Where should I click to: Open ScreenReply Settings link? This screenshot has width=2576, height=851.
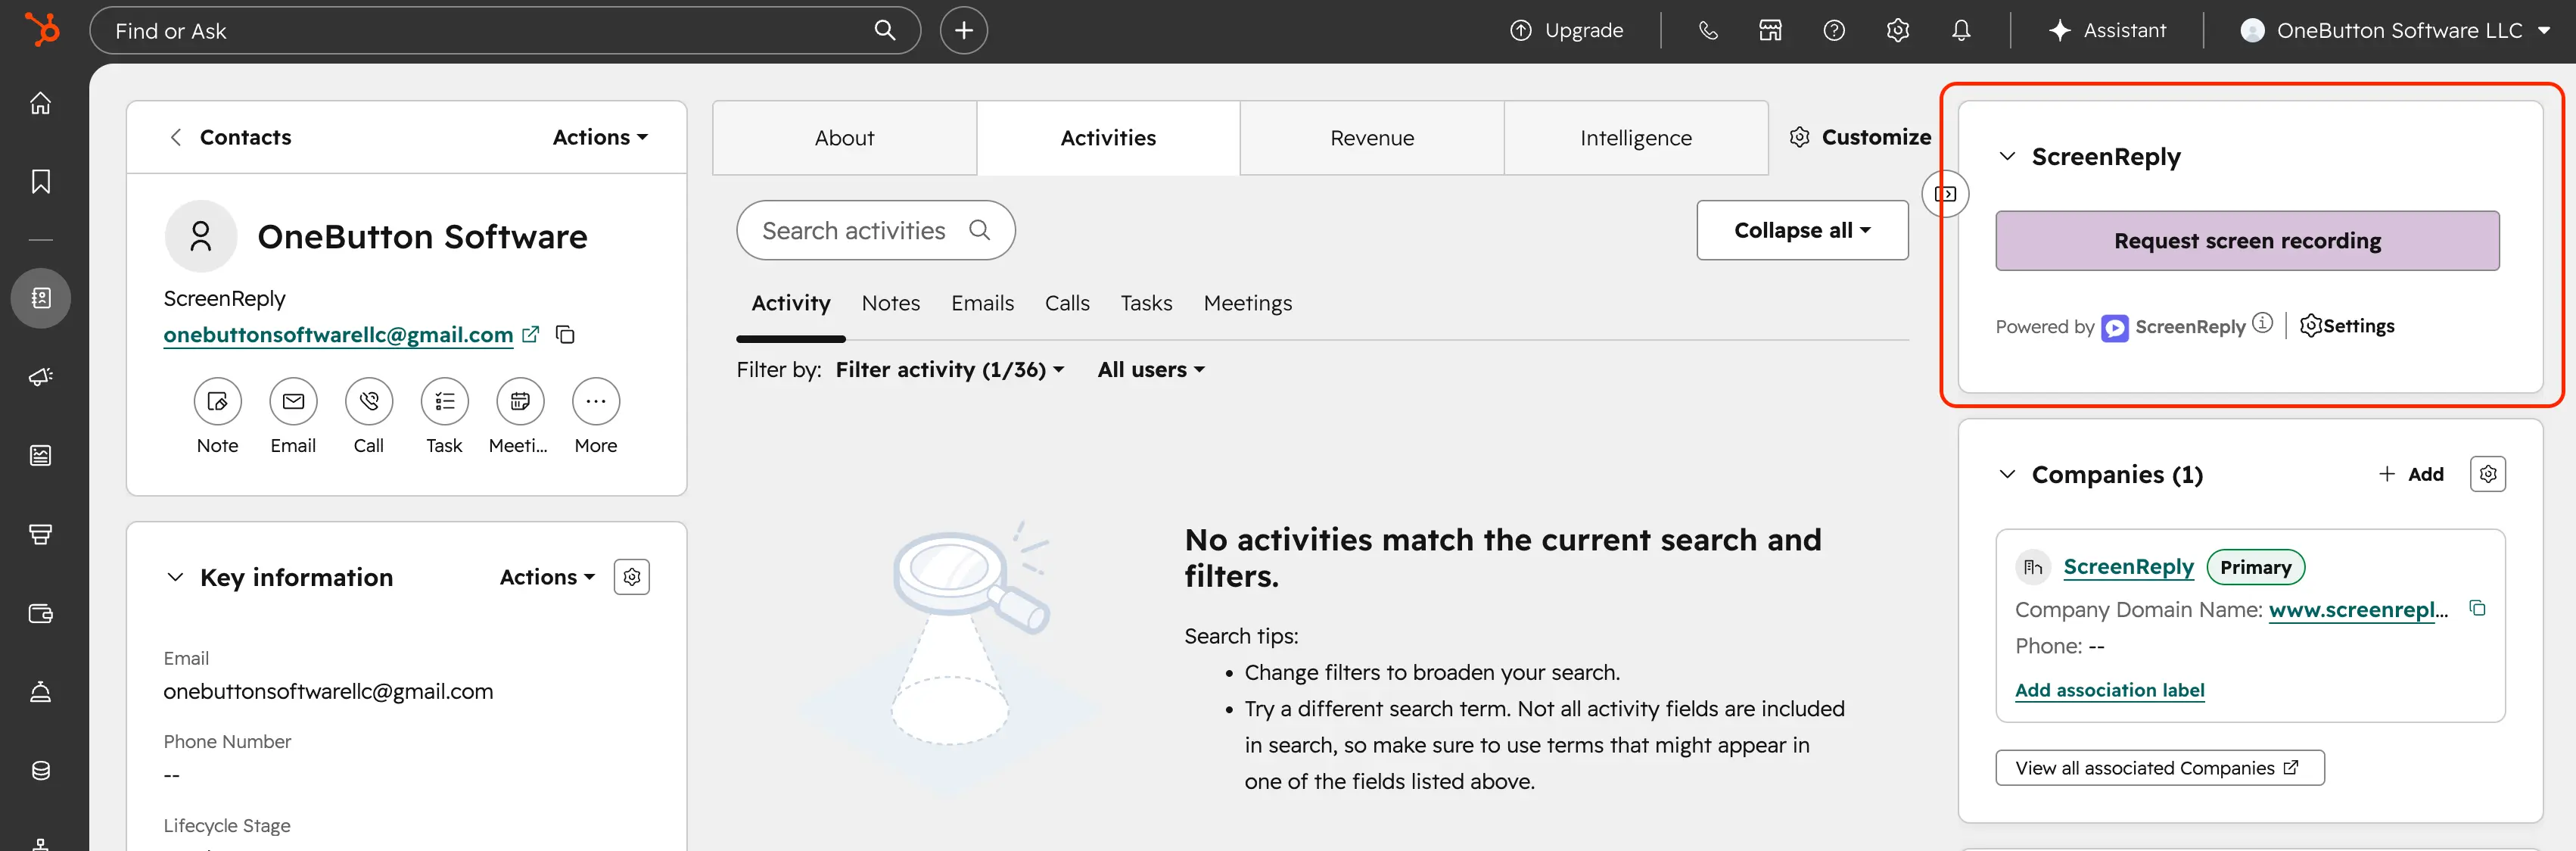[2347, 326]
